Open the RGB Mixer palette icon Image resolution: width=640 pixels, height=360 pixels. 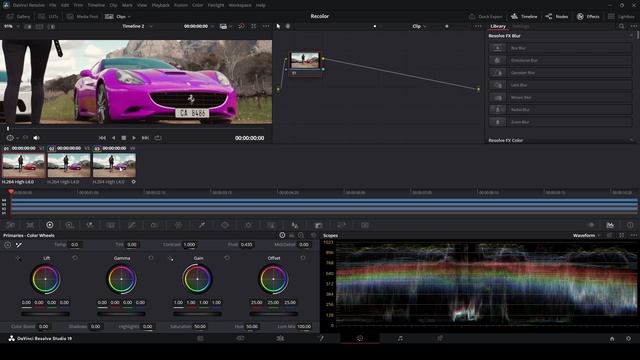[x=90, y=225]
